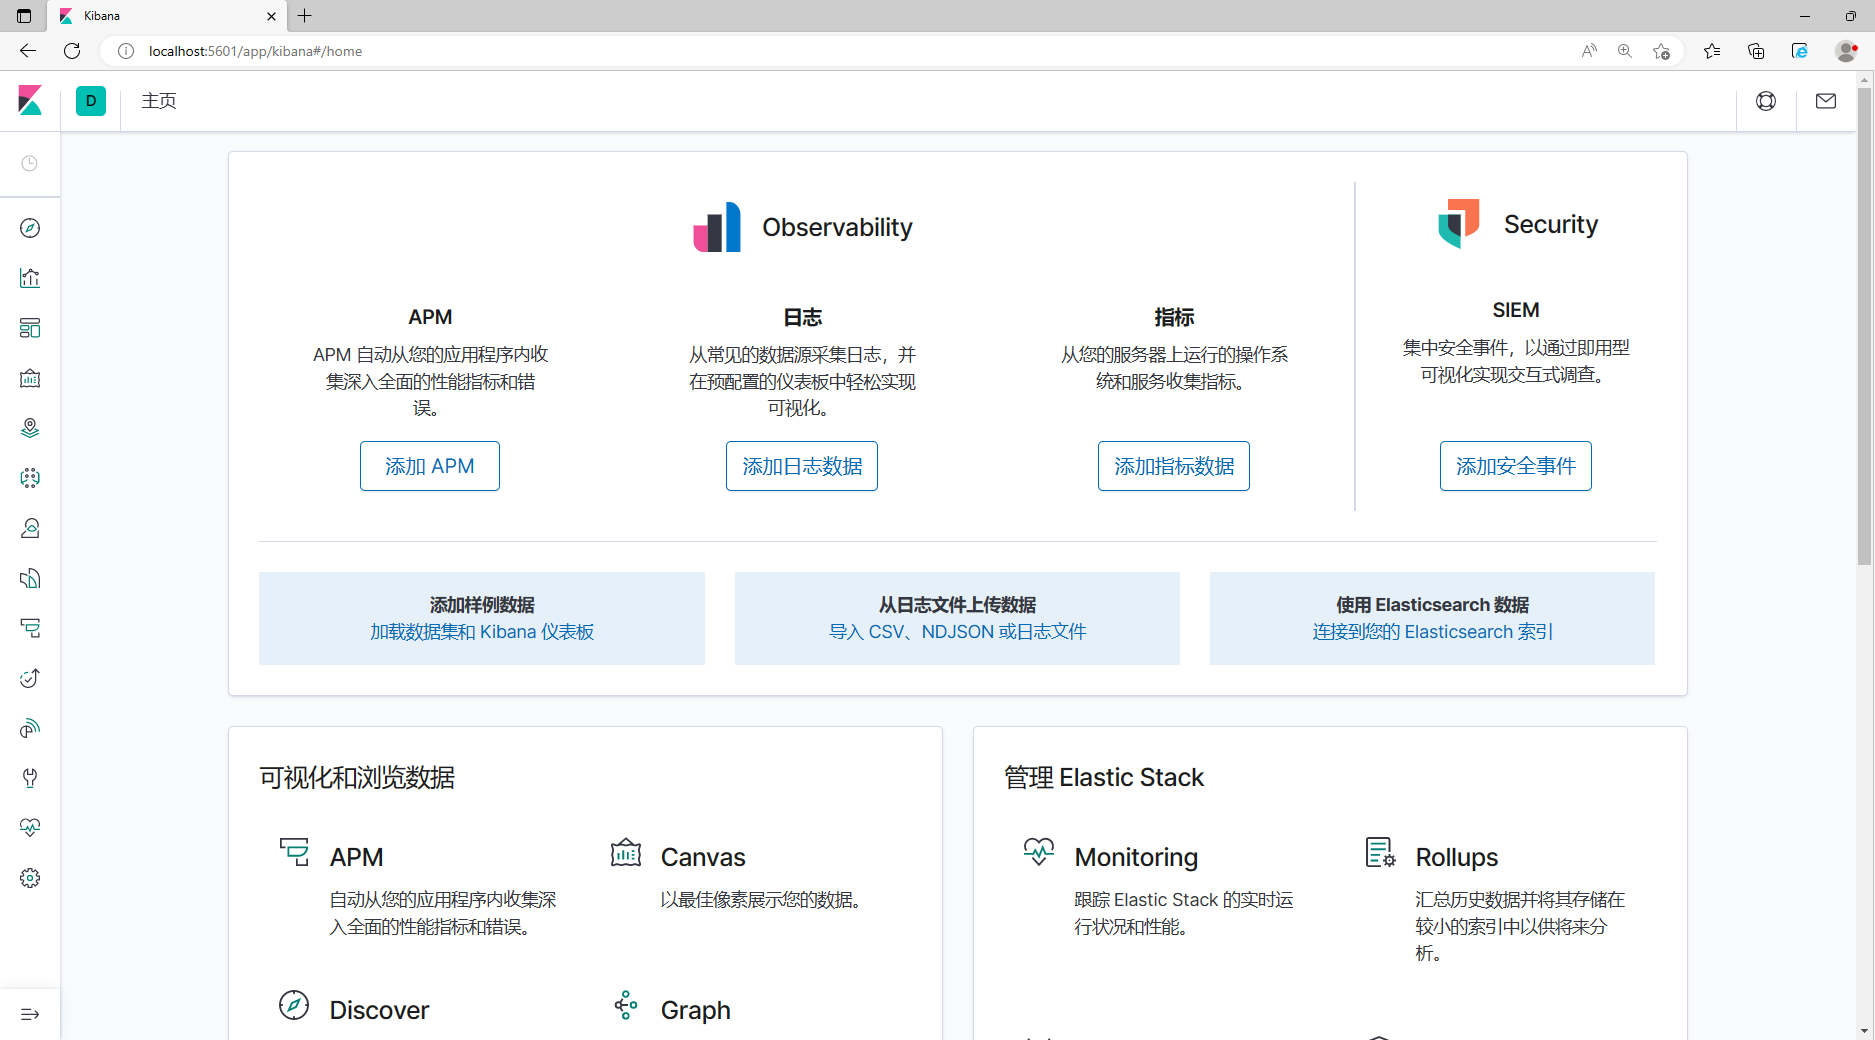The width and height of the screenshot is (1875, 1040).
Task: Click the Observability logo icon
Action: [717, 227]
